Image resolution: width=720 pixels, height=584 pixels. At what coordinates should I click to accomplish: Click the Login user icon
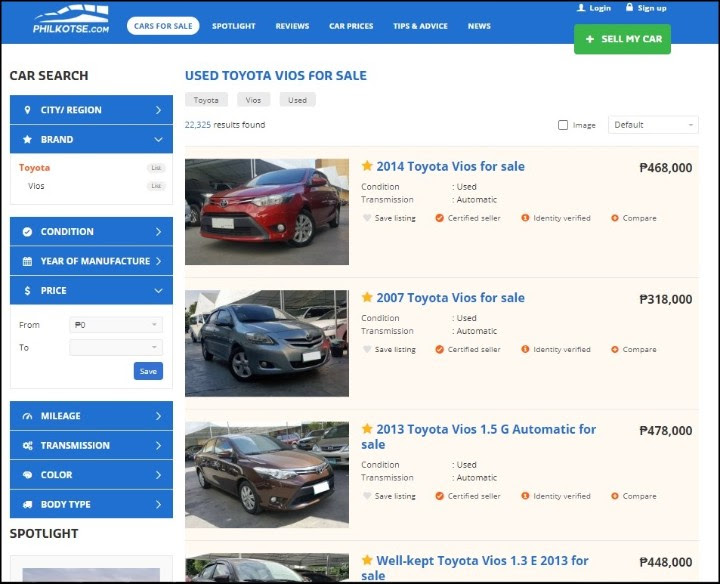pyautogui.click(x=581, y=8)
